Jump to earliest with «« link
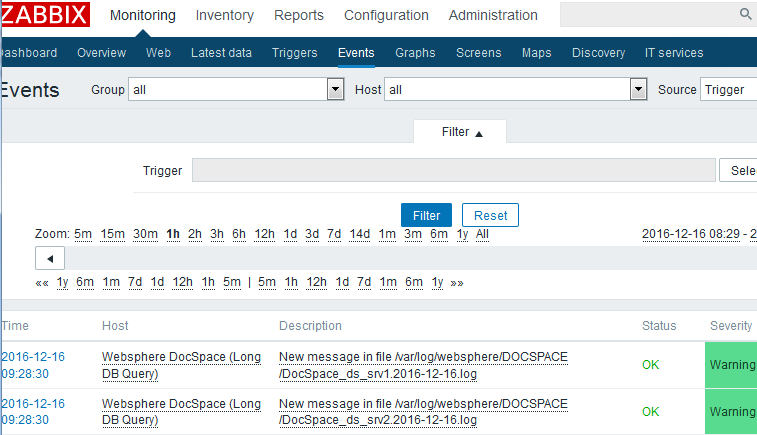 42,283
